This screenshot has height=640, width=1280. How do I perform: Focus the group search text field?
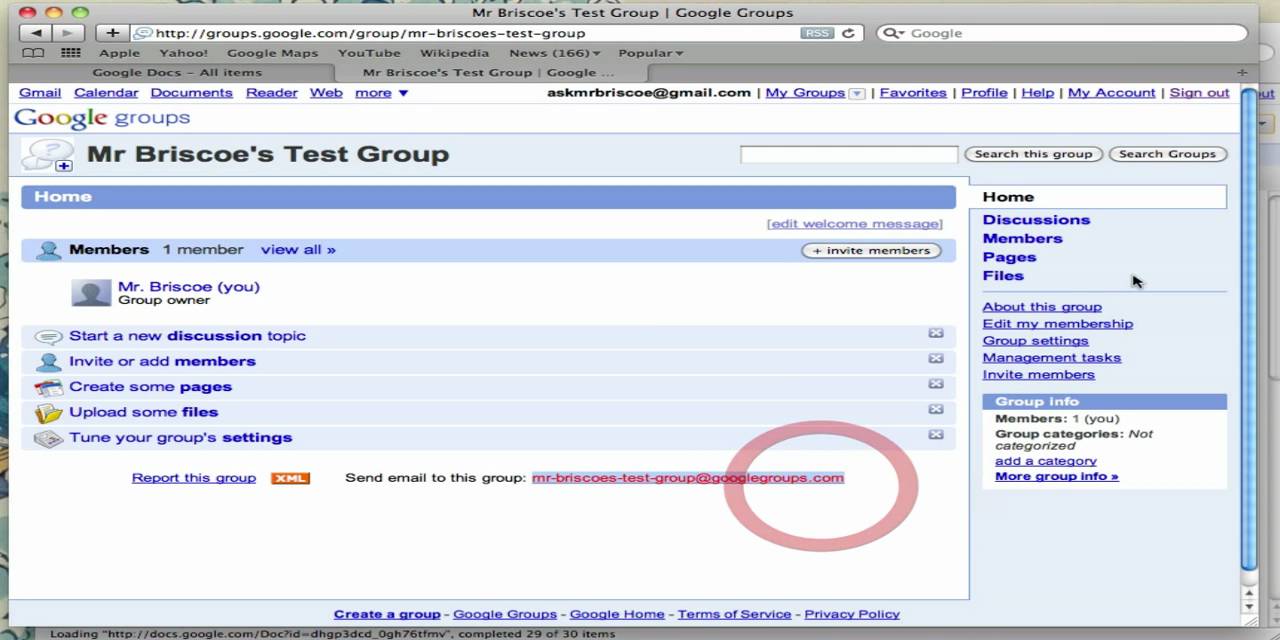(x=849, y=154)
